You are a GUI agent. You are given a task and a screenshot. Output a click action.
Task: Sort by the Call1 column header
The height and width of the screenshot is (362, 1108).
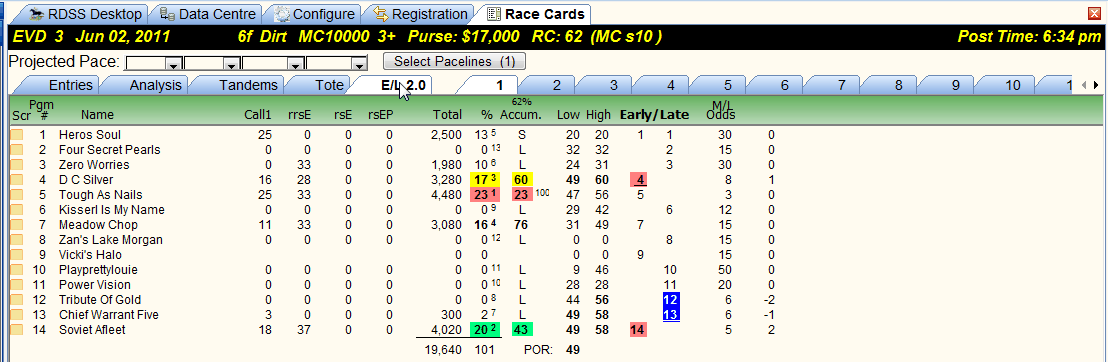pos(258,115)
